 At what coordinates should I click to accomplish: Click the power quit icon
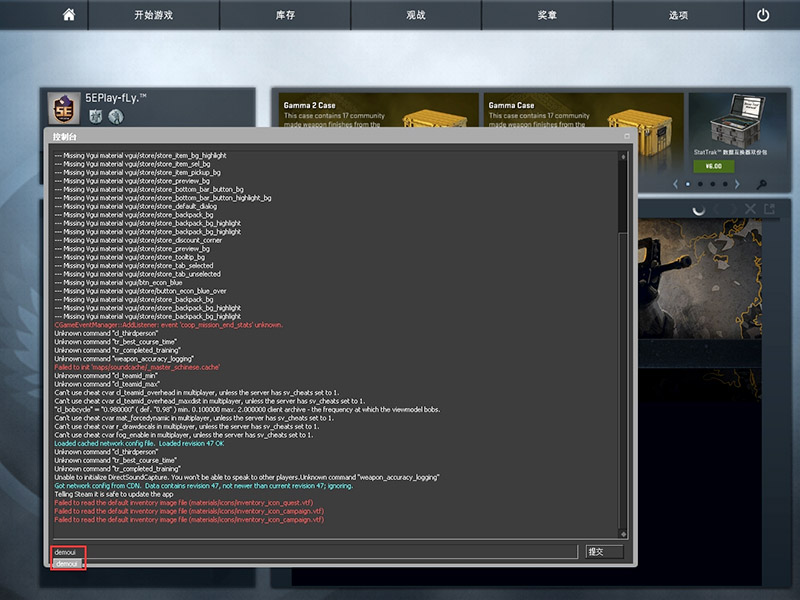[x=763, y=15]
